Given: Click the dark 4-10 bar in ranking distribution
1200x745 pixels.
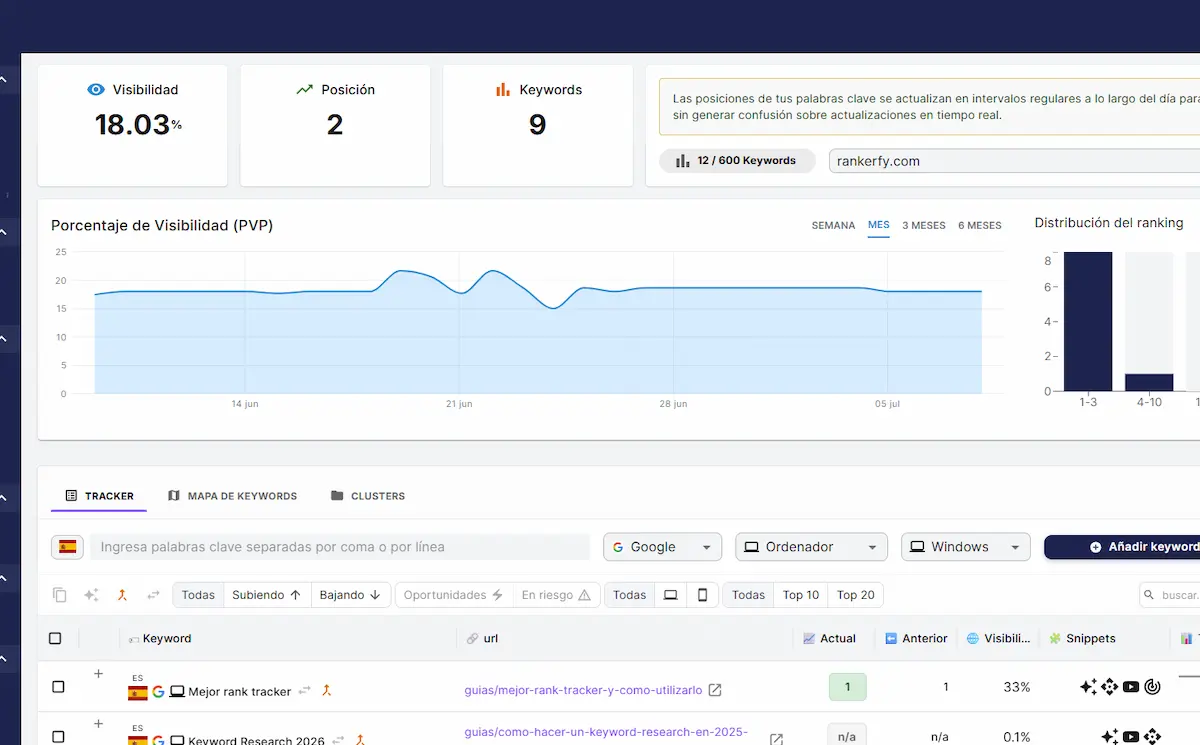Looking at the screenshot, I should pyautogui.click(x=1149, y=382).
